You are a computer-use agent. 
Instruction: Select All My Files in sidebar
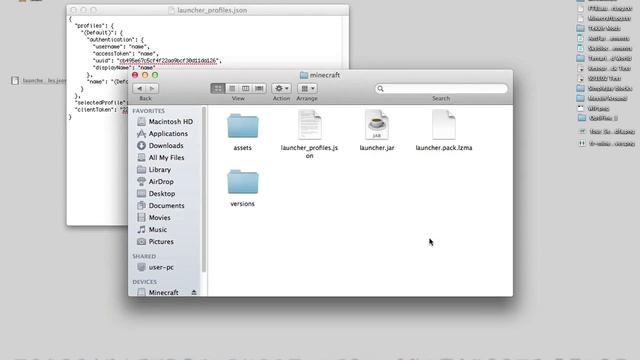click(165, 158)
